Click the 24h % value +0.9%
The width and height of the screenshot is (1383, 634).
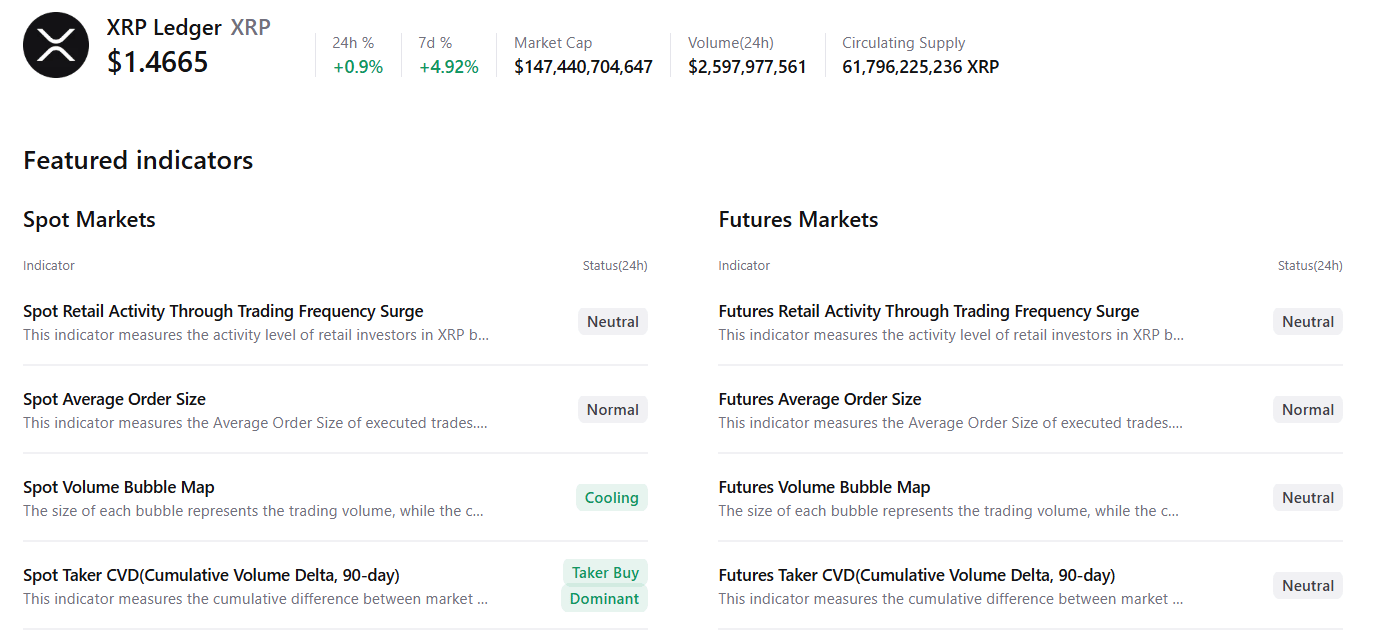click(x=358, y=67)
